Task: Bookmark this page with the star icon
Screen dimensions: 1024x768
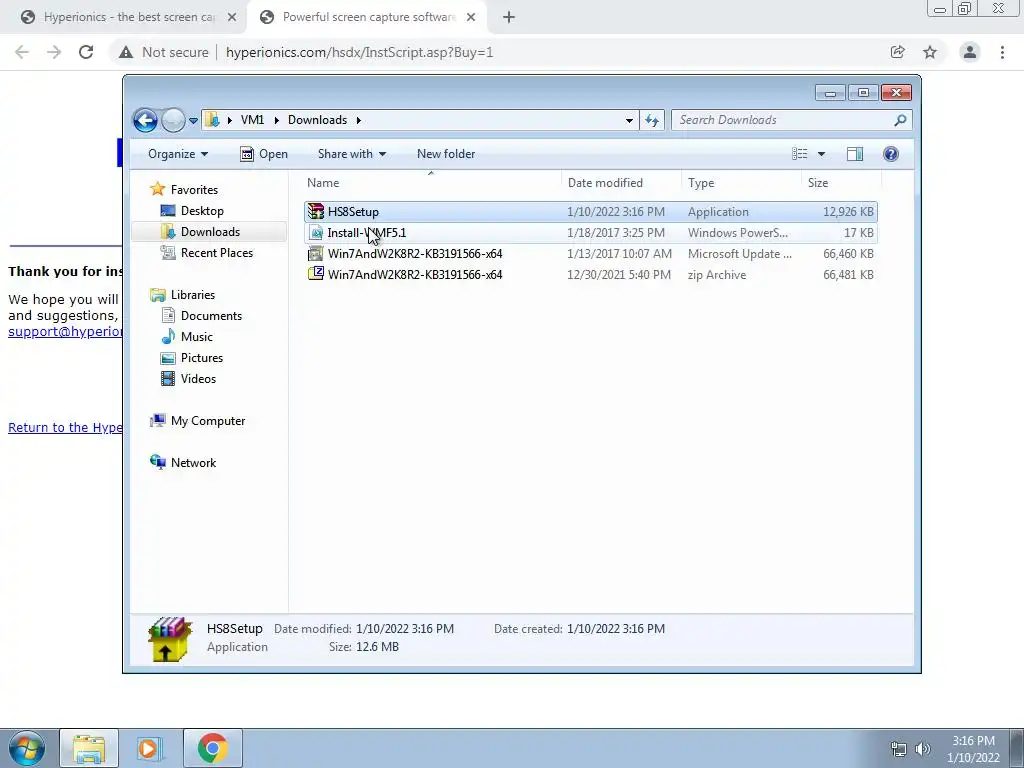Action: point(930,52)
